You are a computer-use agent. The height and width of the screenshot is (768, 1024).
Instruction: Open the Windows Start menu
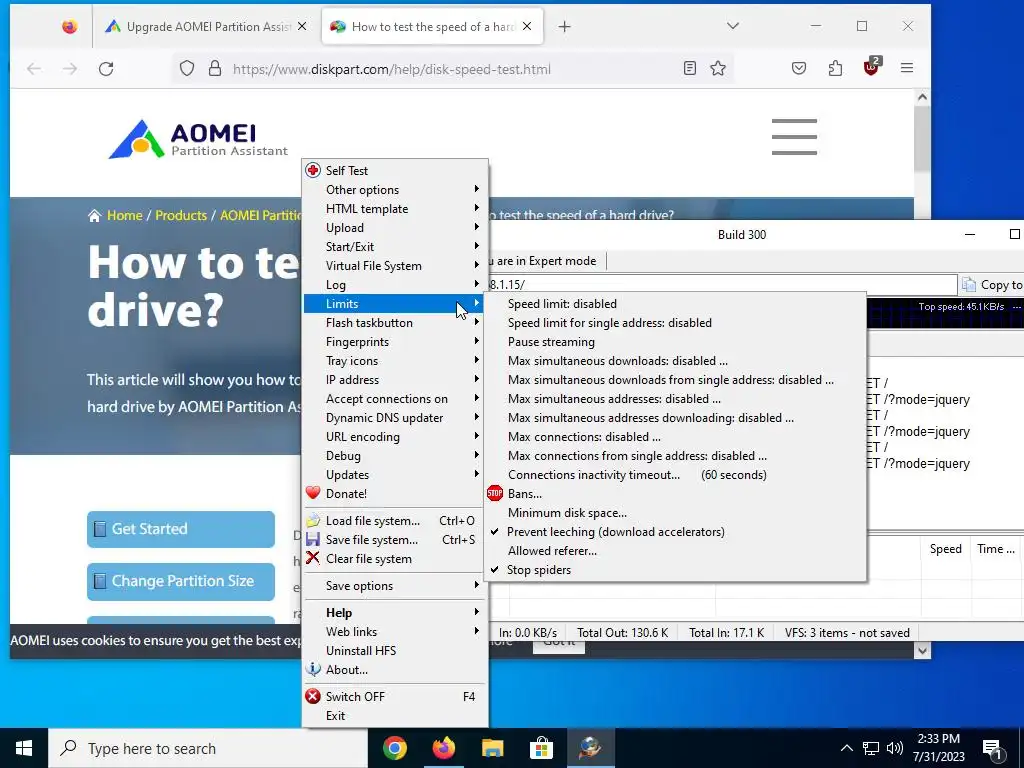24,748
